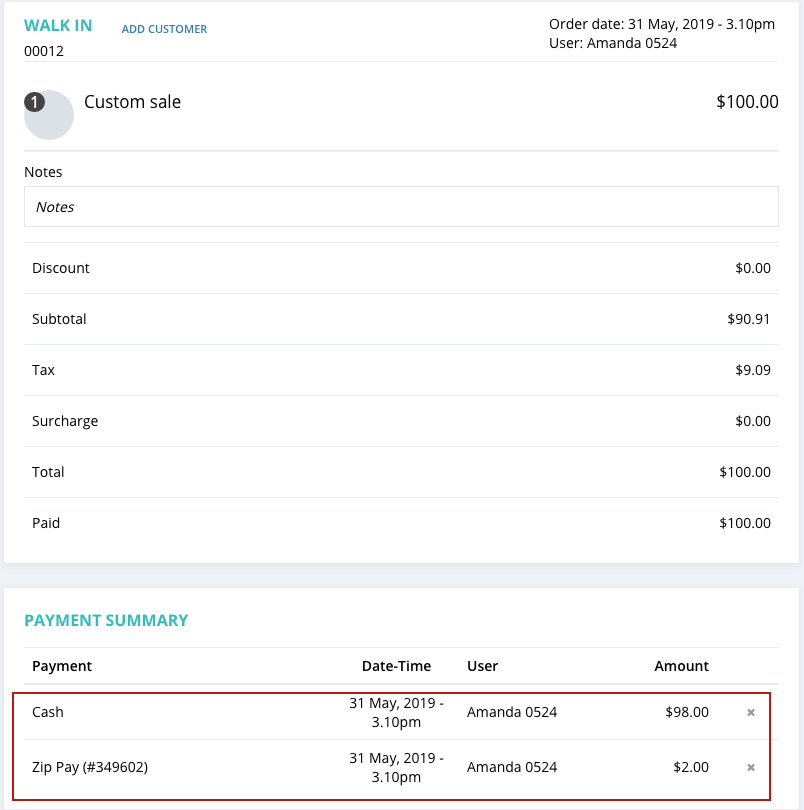Click the Date-Time column header
The height and width of the screenshot is (810, 804).
396,666
